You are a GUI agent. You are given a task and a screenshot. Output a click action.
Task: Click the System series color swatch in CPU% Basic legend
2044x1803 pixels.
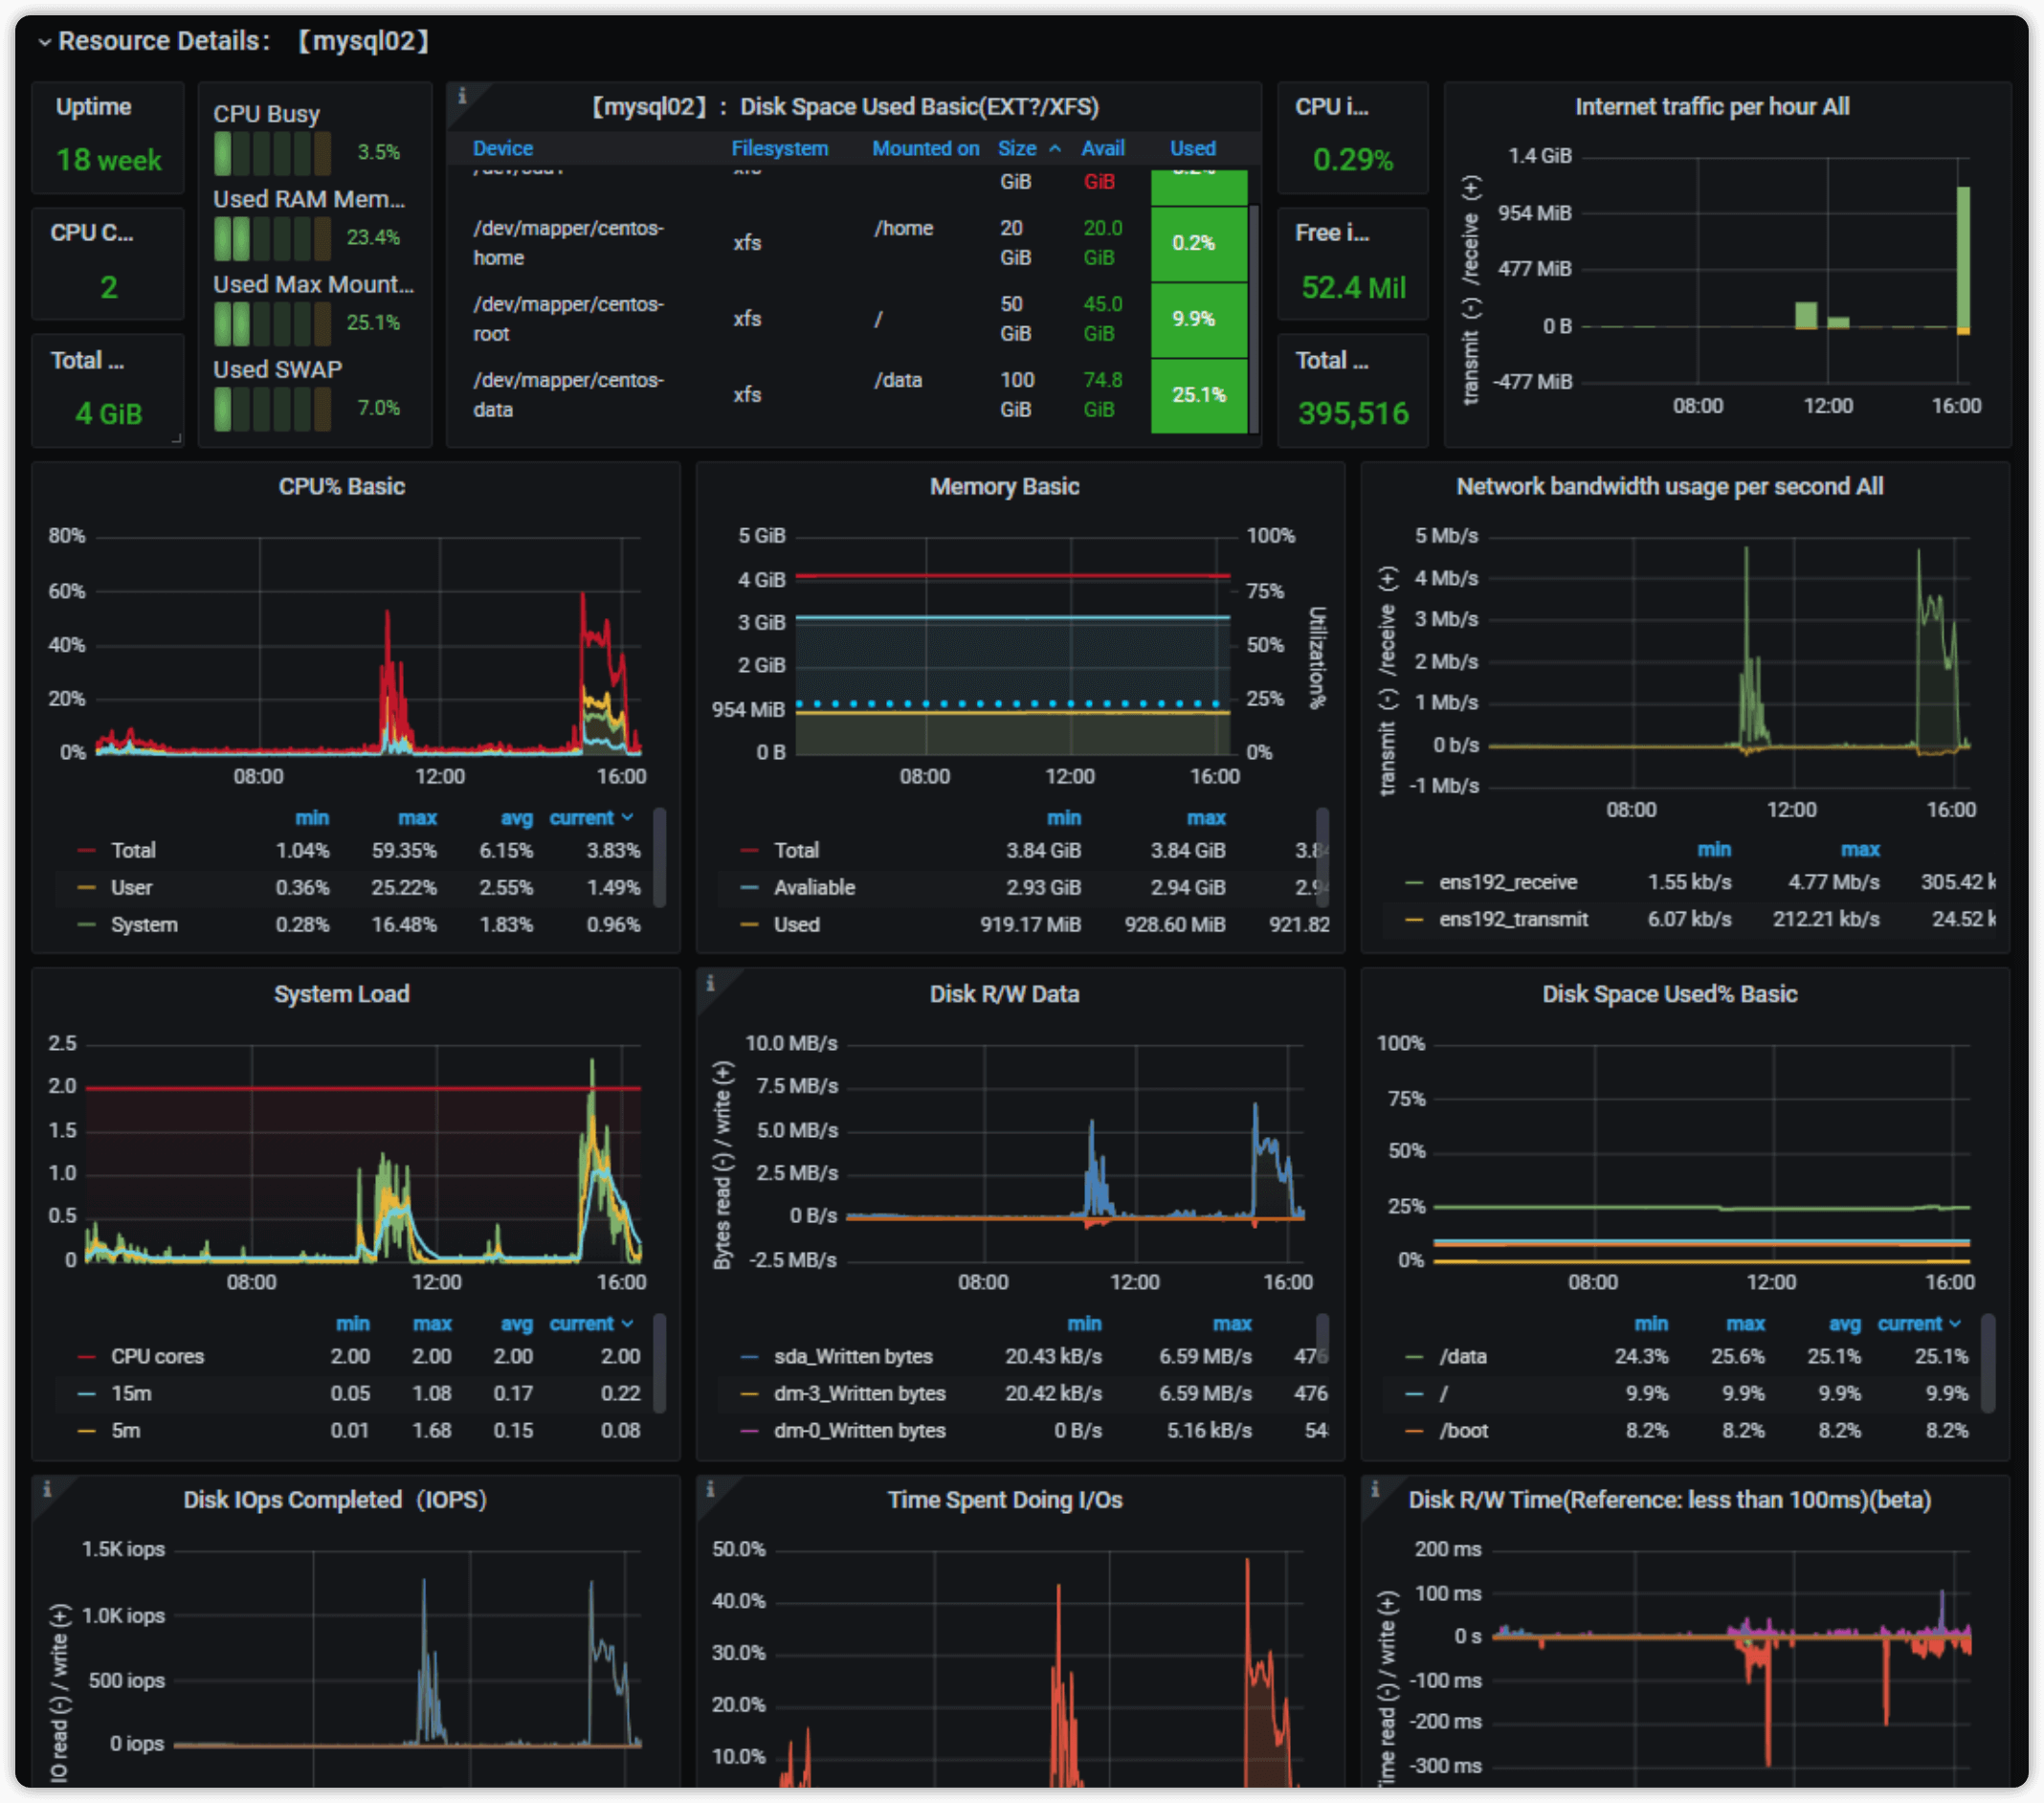(87, 925)
